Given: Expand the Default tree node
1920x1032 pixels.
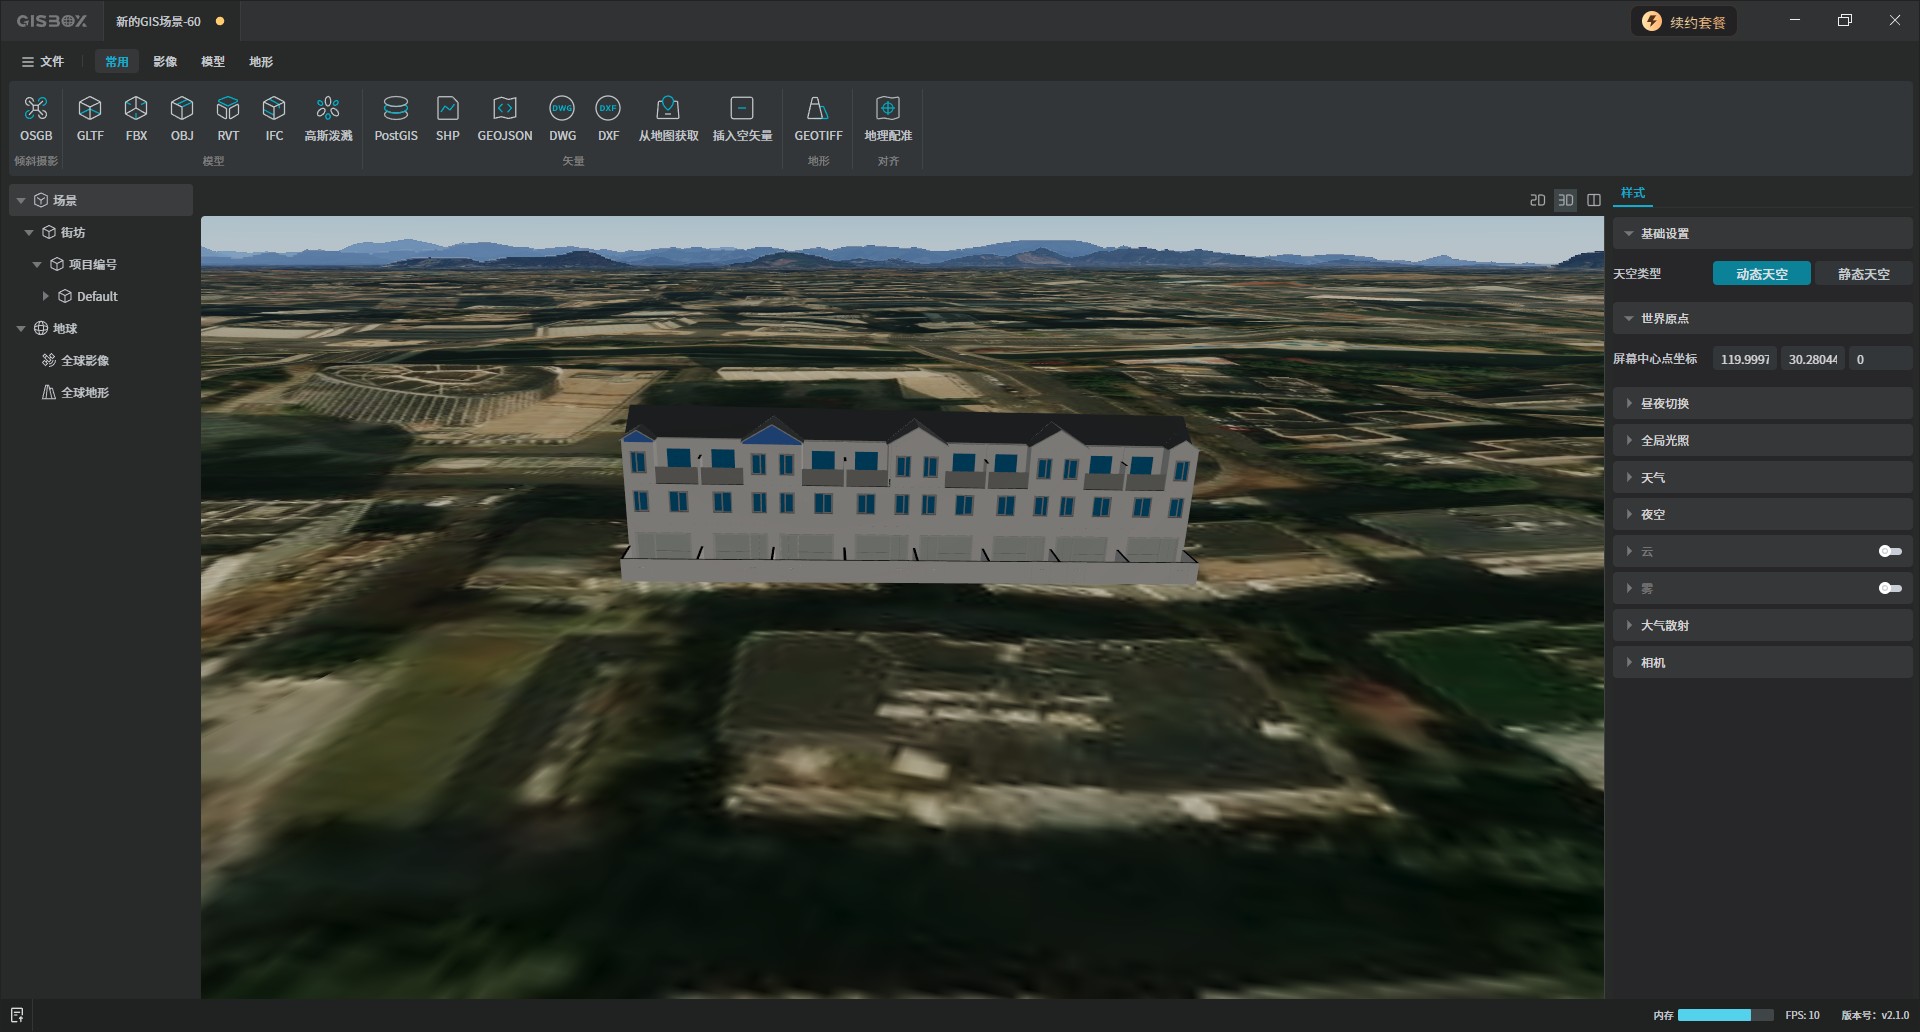Looking at the screenshot, I should coord(46,297).
